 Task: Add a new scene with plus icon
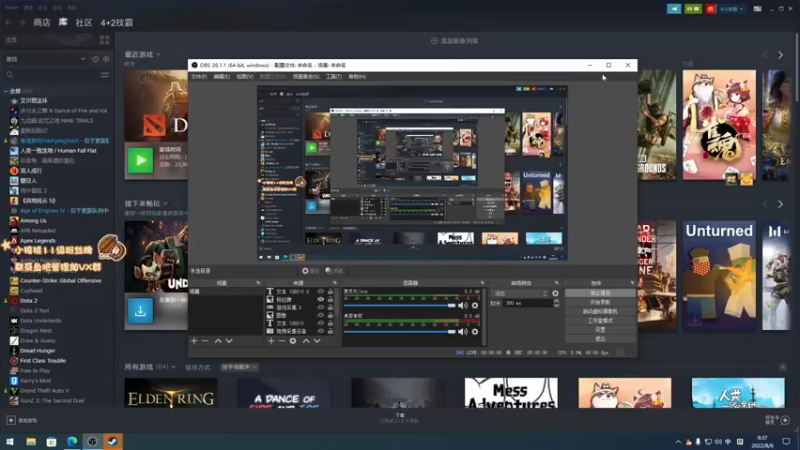tap(194, 341)
